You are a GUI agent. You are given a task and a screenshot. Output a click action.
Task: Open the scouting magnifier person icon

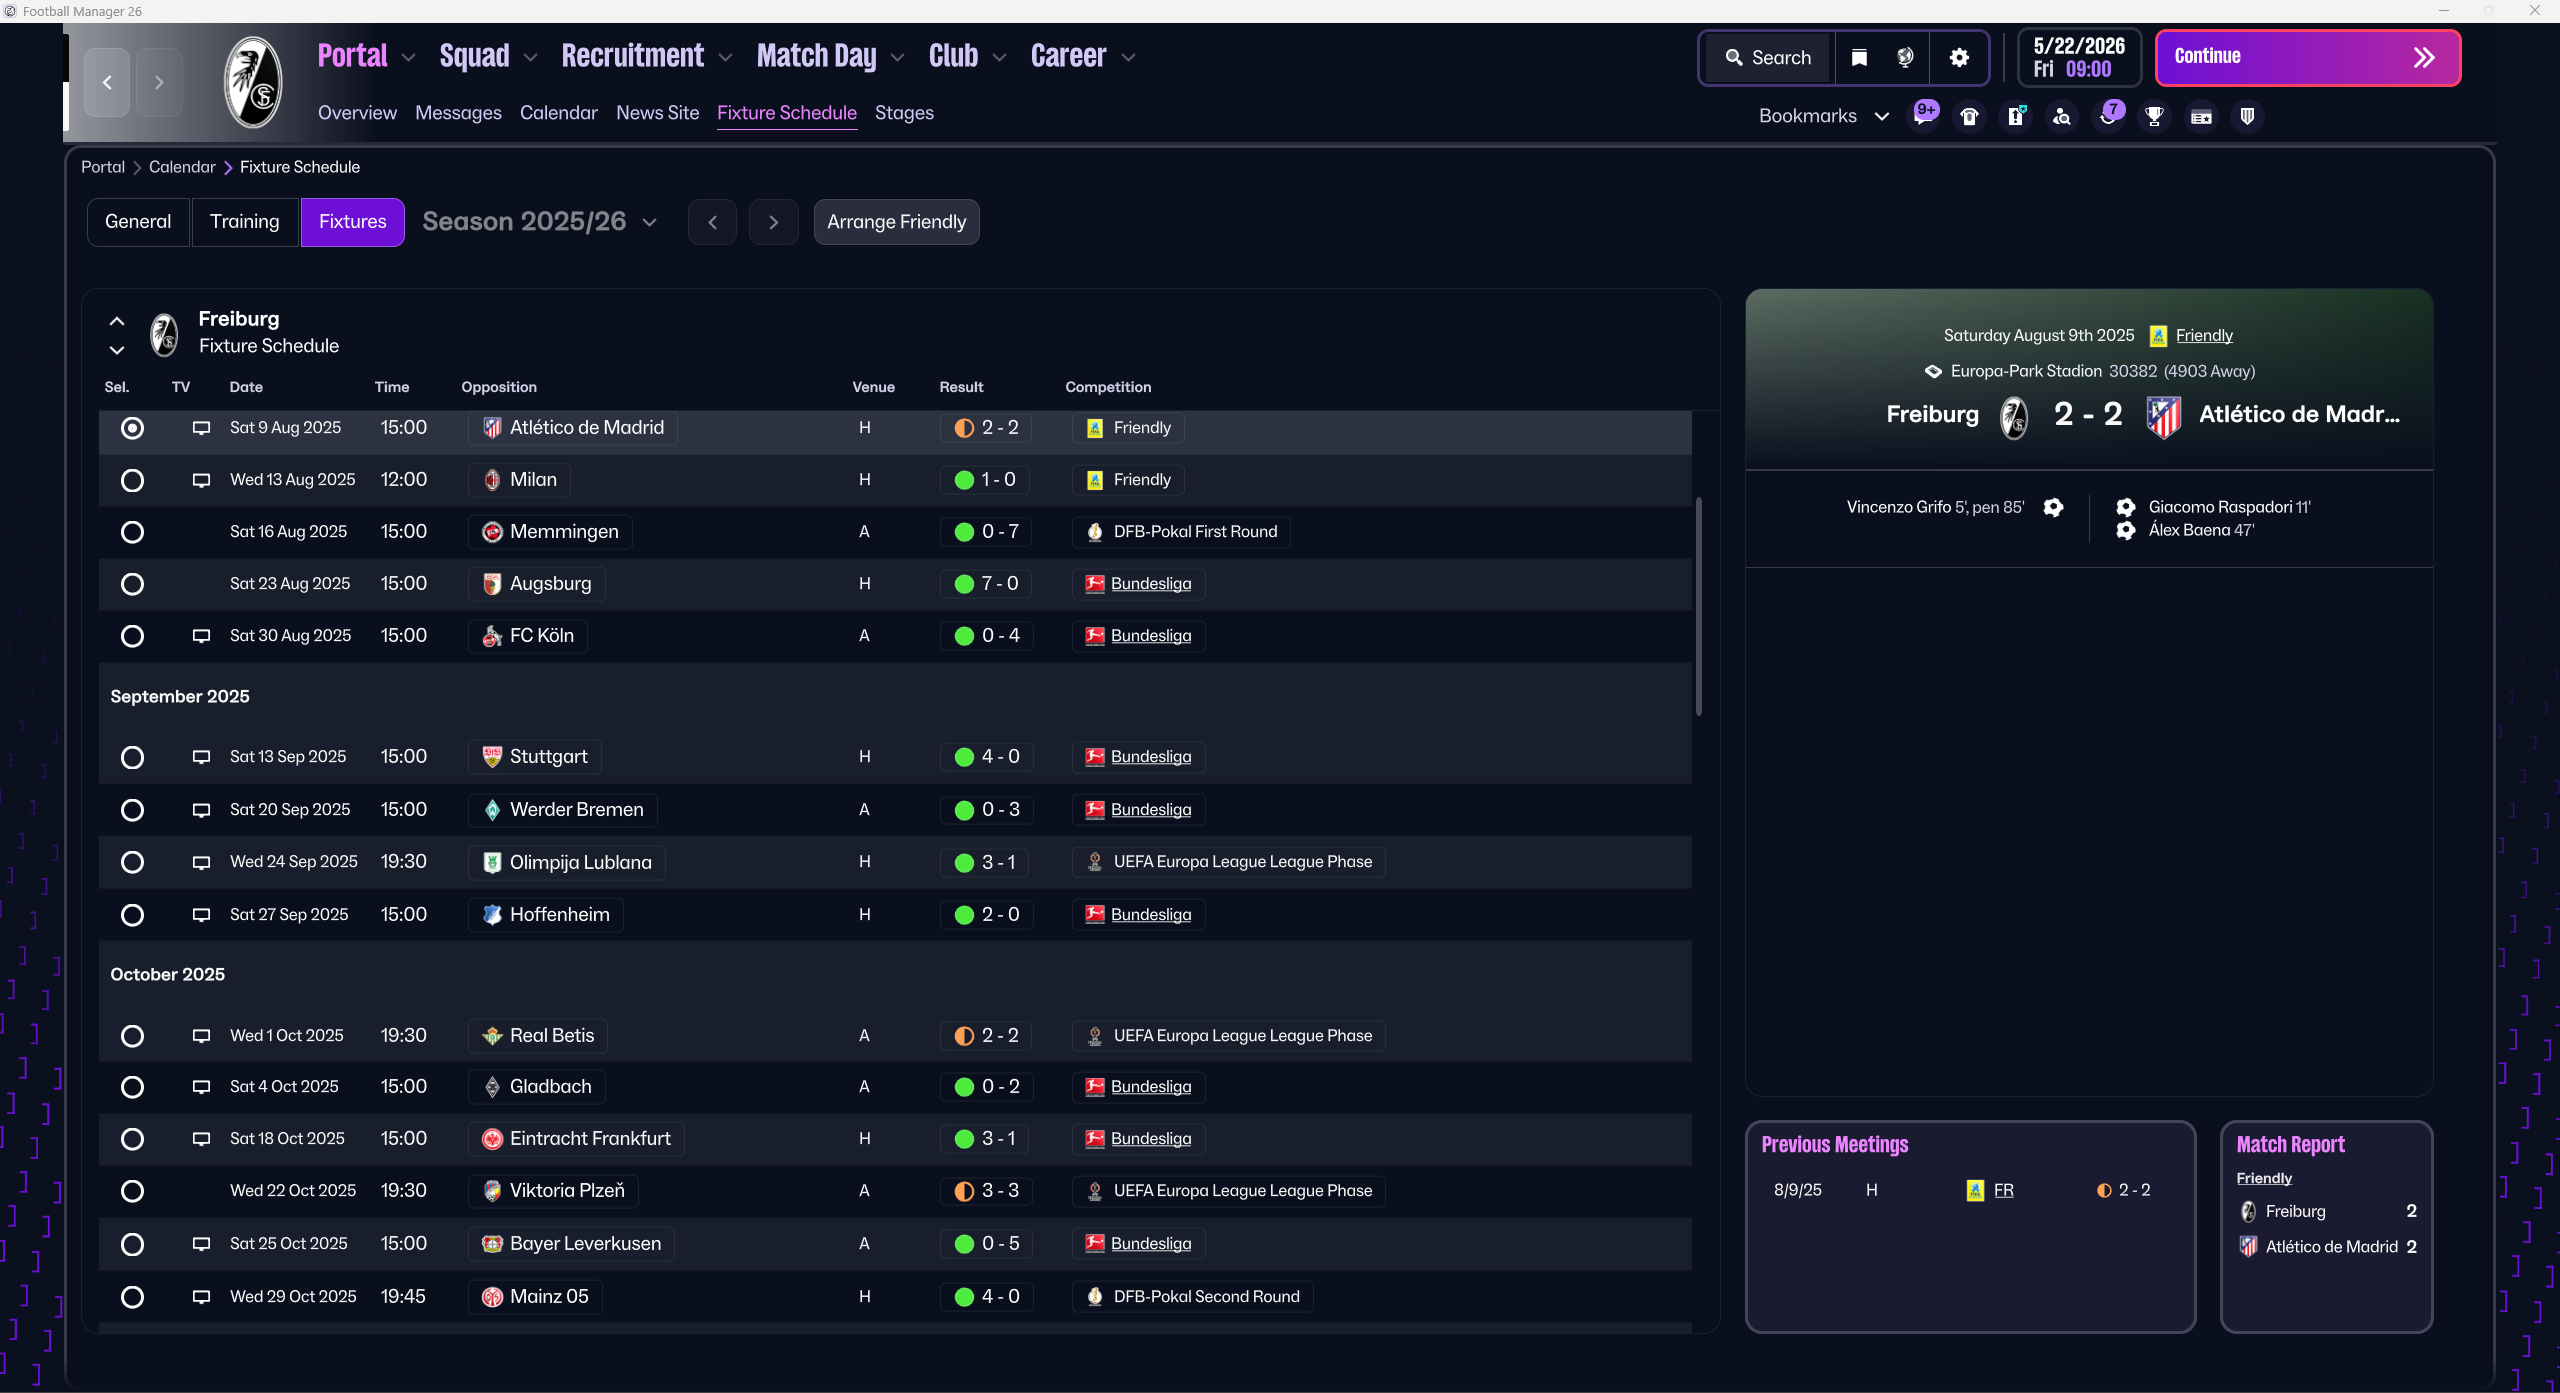click(2061, 117)
